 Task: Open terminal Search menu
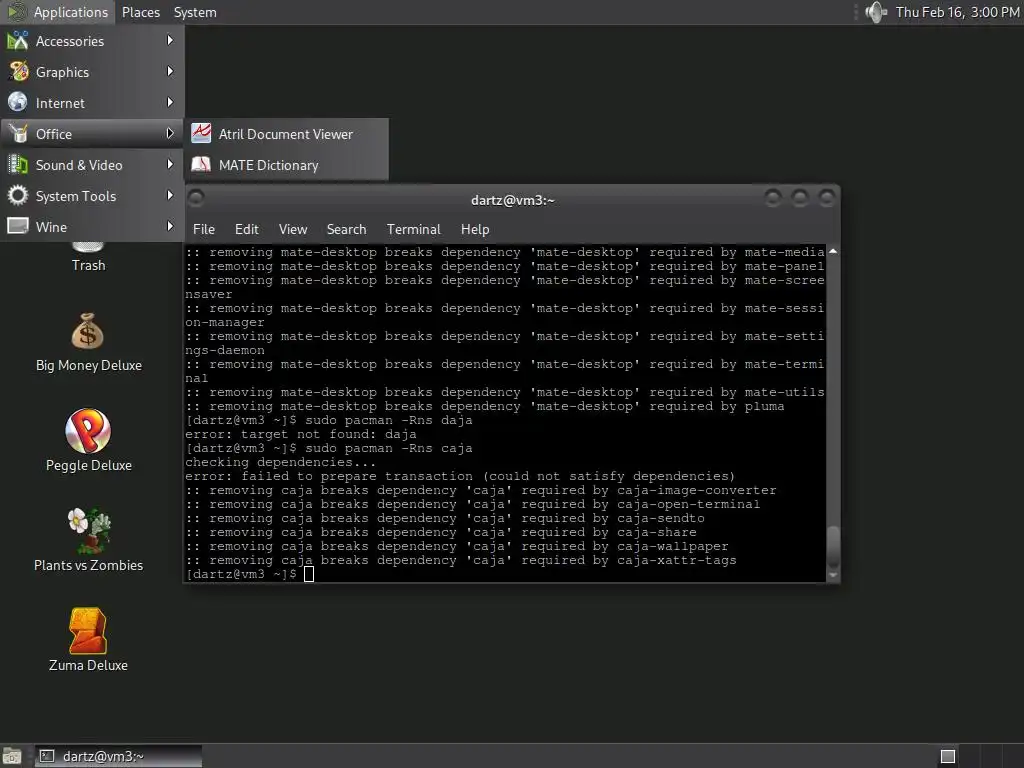coord(346,229)
